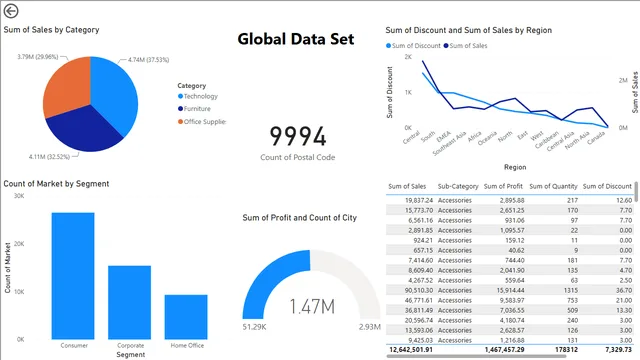Viewport: 640px width, 360px height.
Task: Click the 1315 quantity cell
Action: pyautogui.click(x=571, y=290)
